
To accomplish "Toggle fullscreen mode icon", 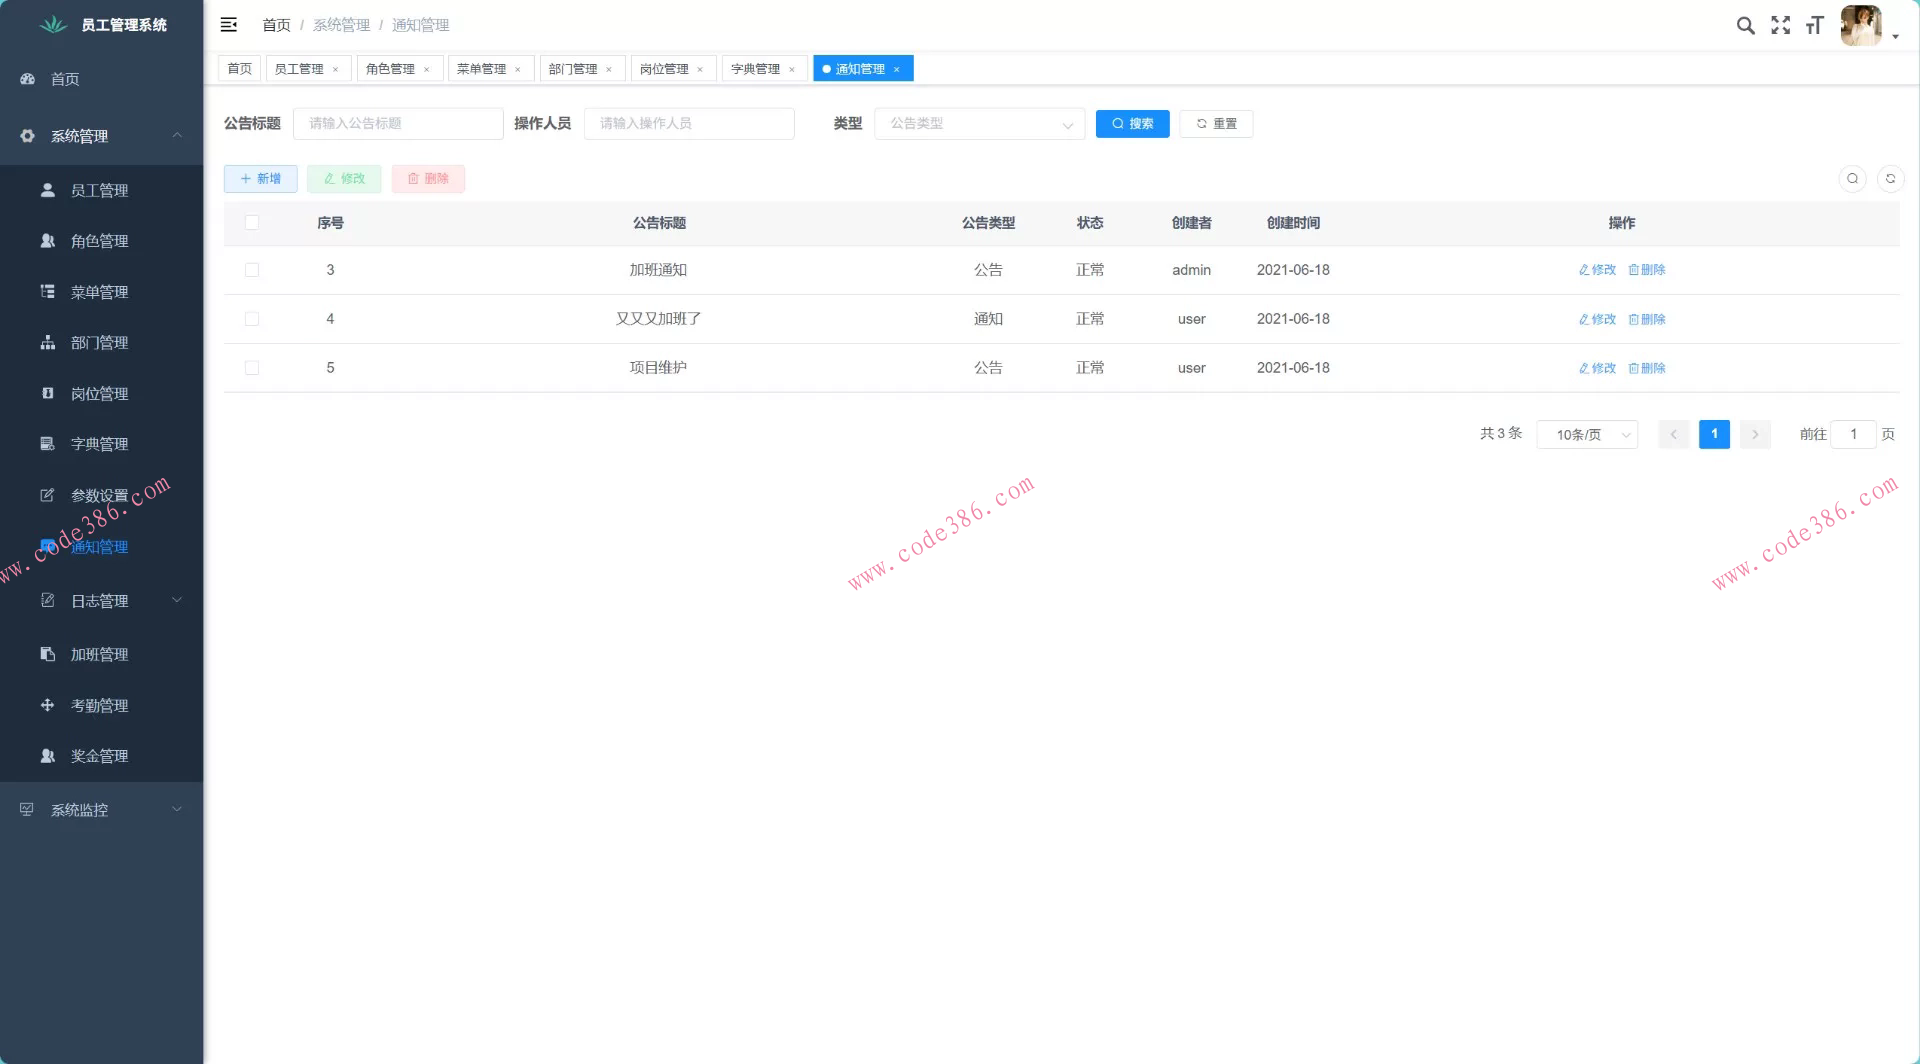I will [x=1780, y=26].
